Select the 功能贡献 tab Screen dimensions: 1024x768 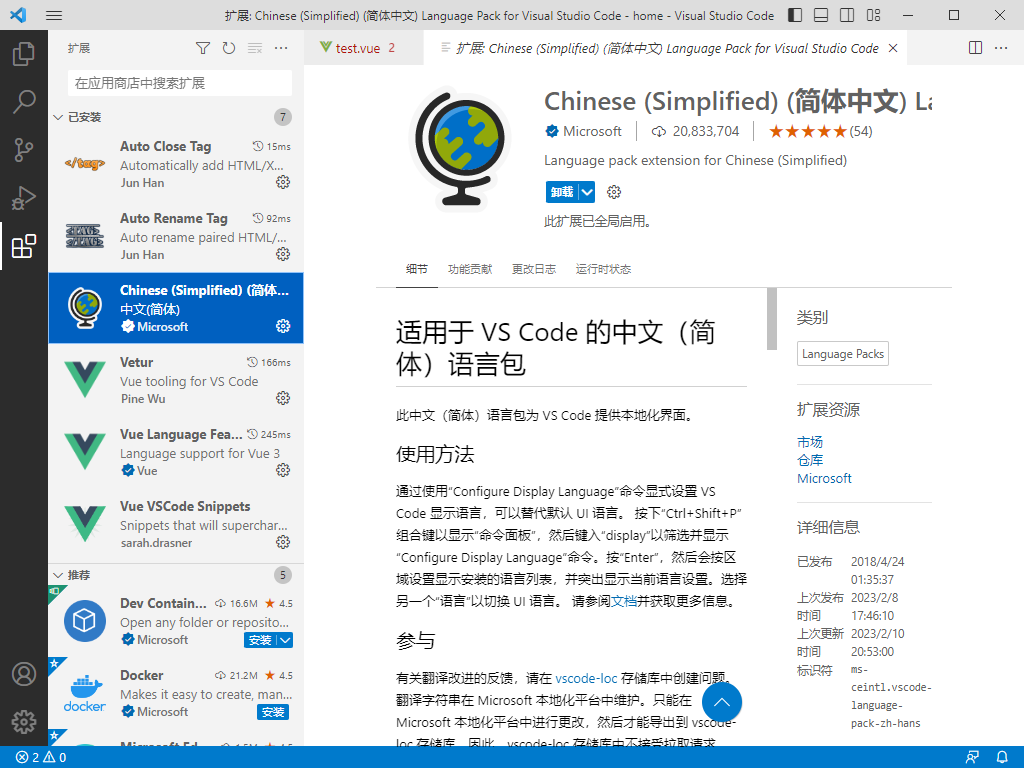coord(470,269)
